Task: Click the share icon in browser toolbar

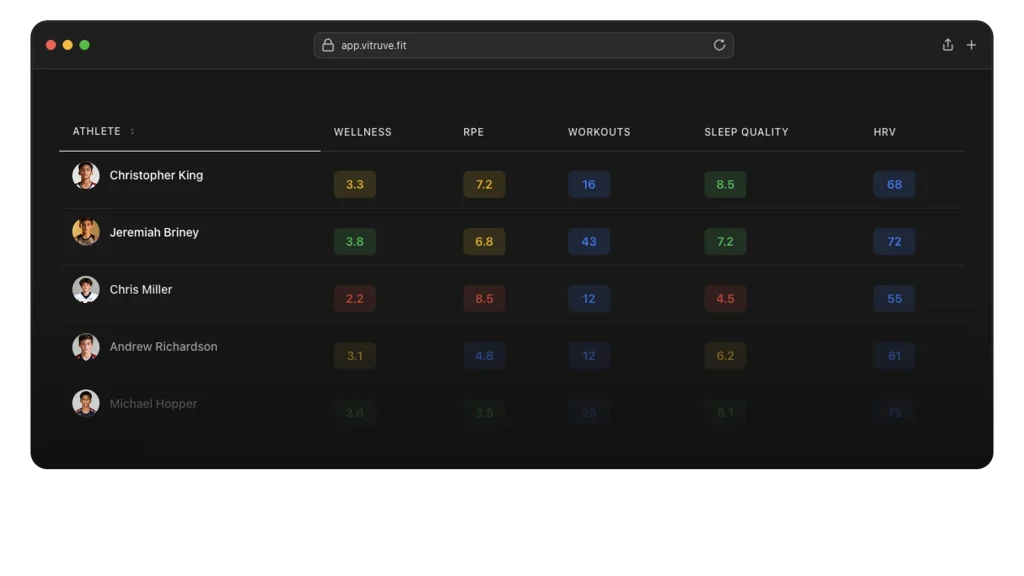Action: click(x=948, y=45)
